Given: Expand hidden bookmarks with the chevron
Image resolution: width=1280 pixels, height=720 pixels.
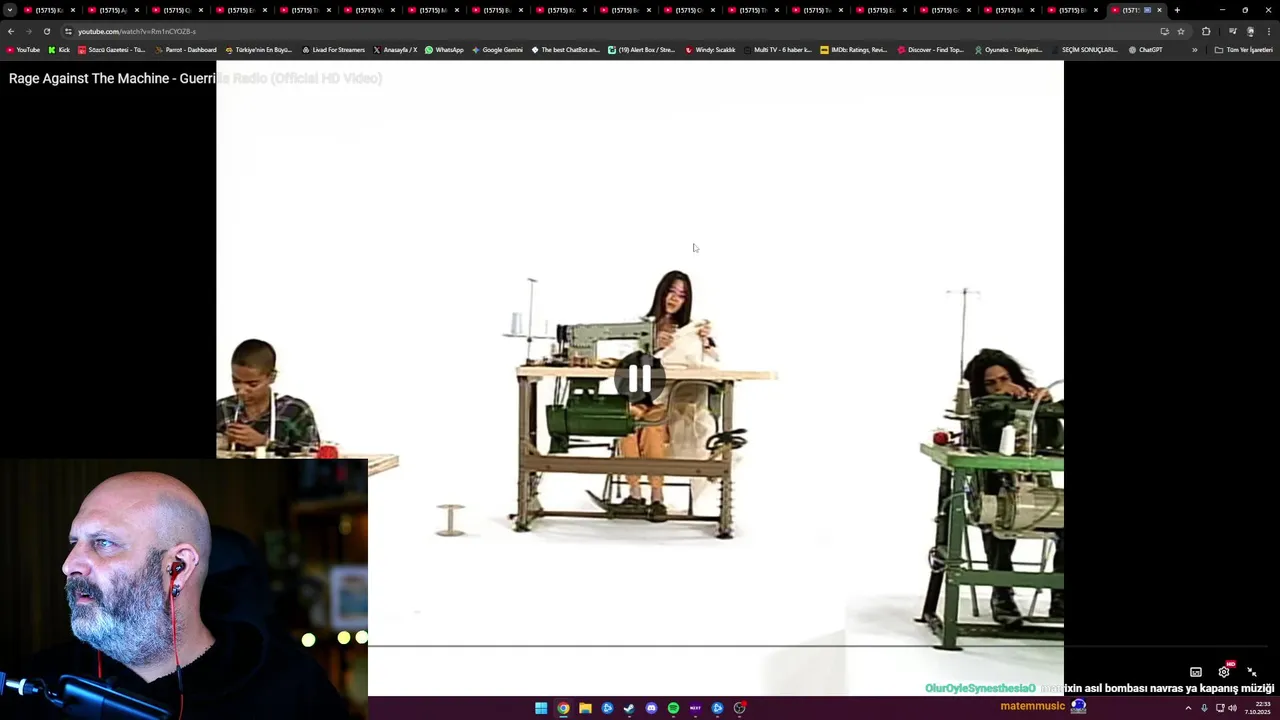Looking at the screenshot, I should click(x=1194, y=49).
